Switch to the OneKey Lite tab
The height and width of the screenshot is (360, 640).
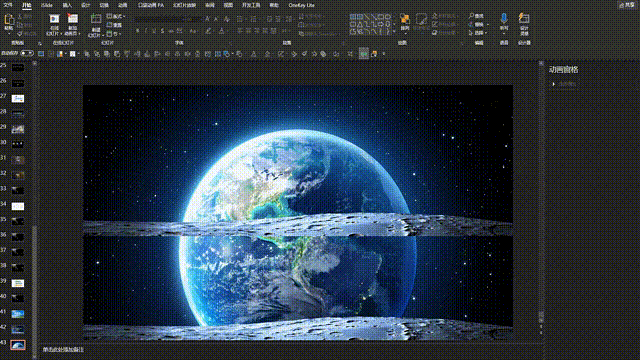point(301,5)
